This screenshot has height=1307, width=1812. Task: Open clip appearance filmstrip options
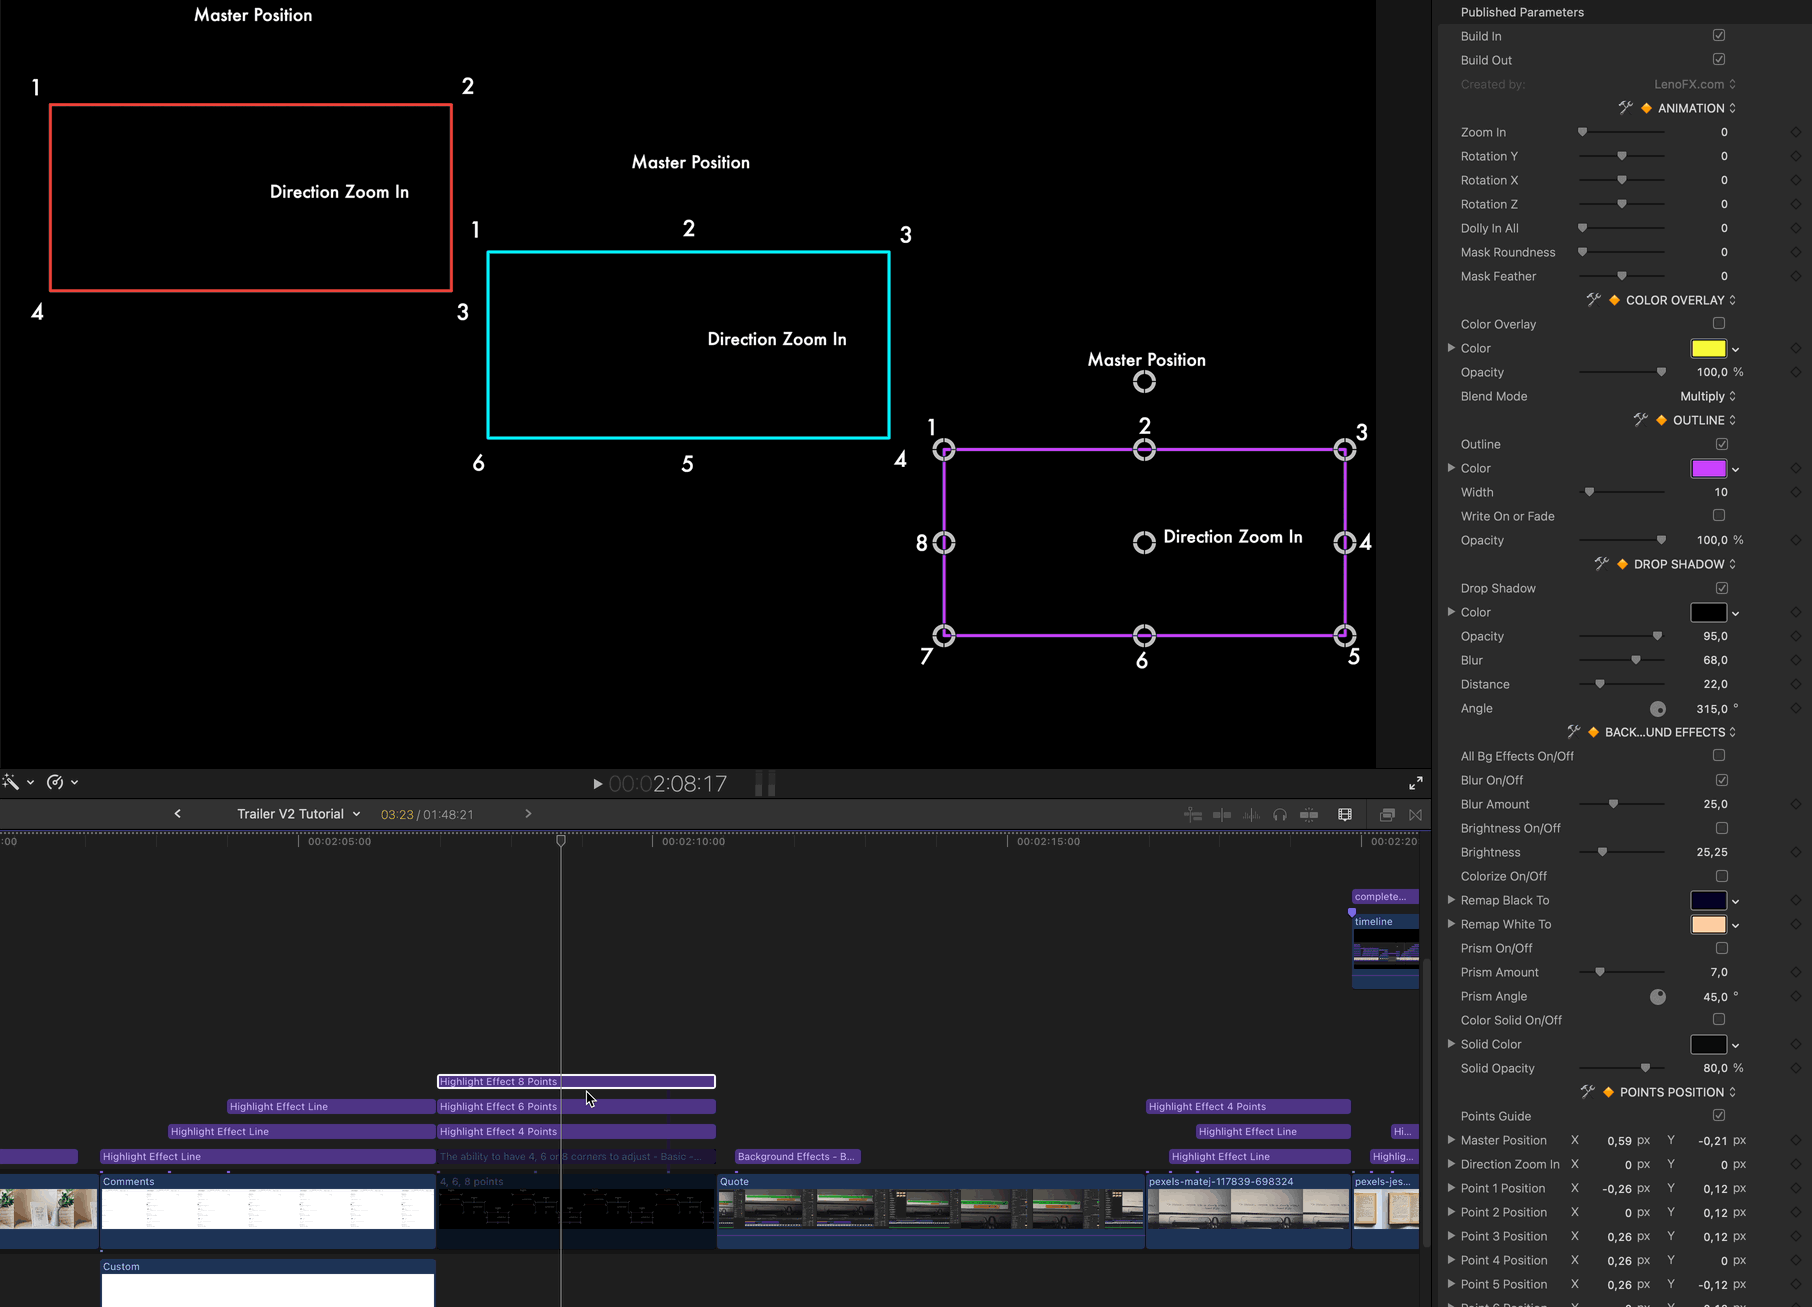click(x=1345, y=815)
